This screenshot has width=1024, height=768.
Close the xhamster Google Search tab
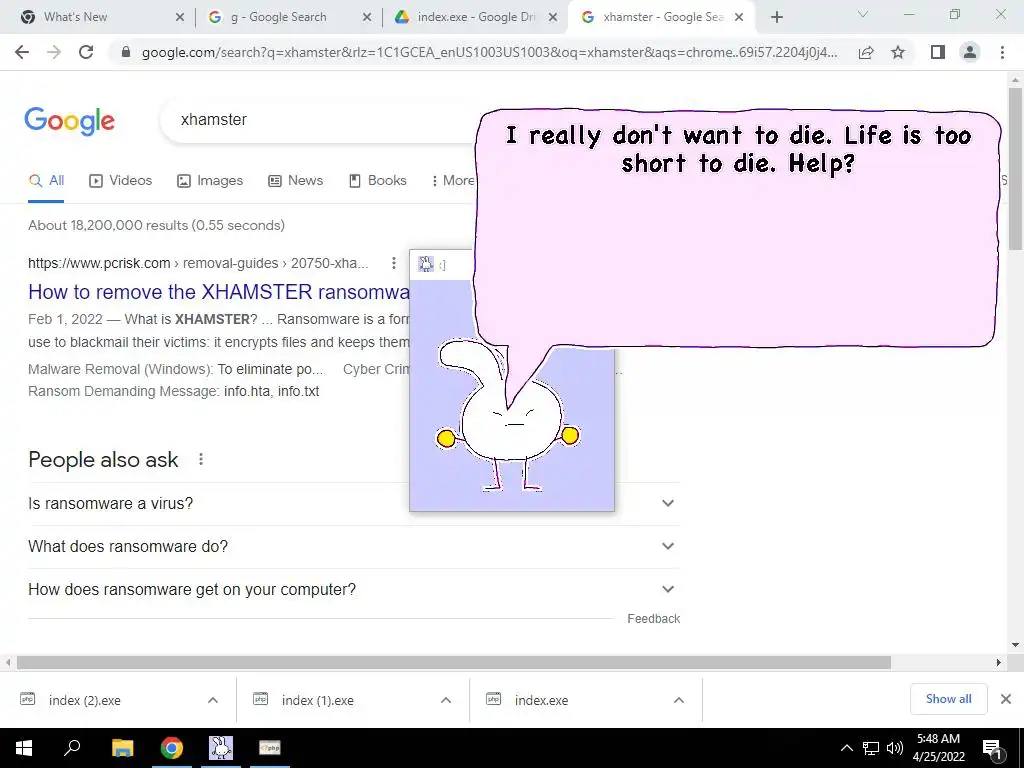point(739,17)
